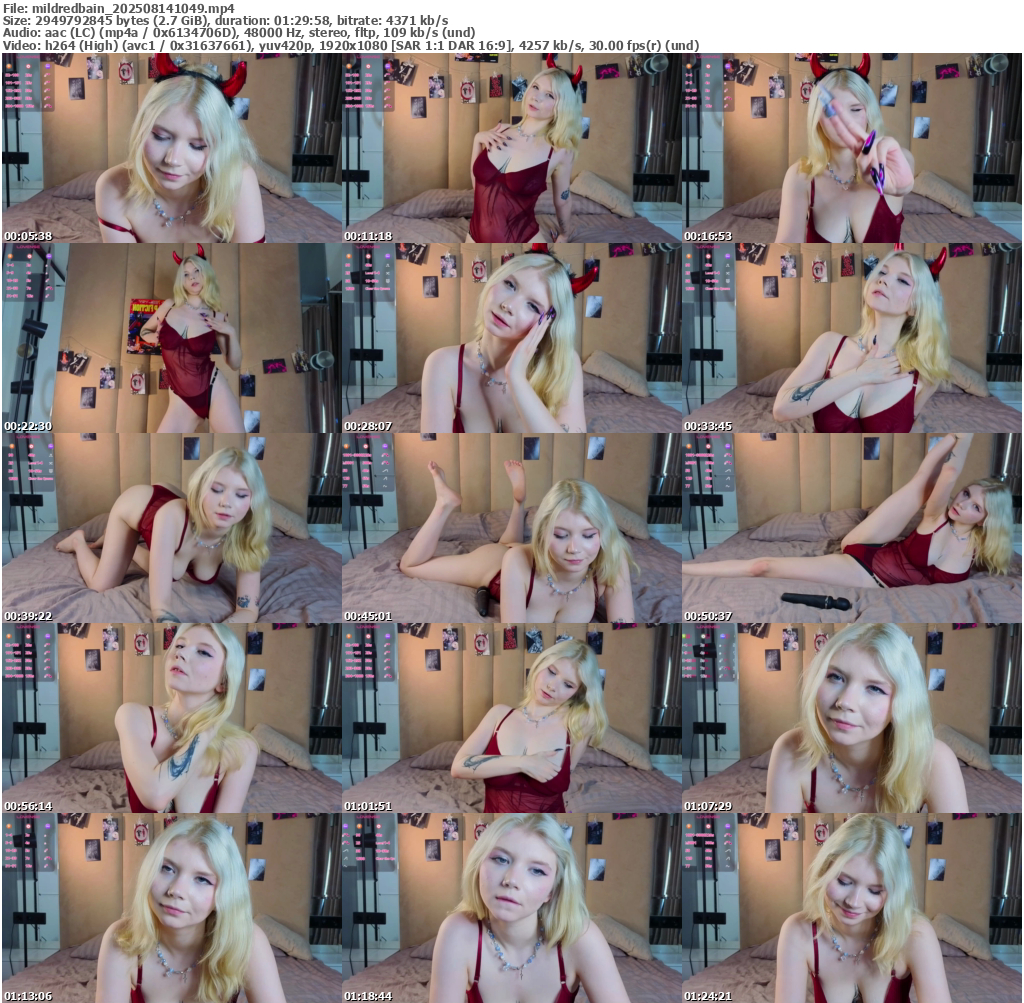Open the thumbnail stamped 00:39:22
Image resolution: width=1024 pixels, height=1003 pixels.
click(x=171, y=528)
